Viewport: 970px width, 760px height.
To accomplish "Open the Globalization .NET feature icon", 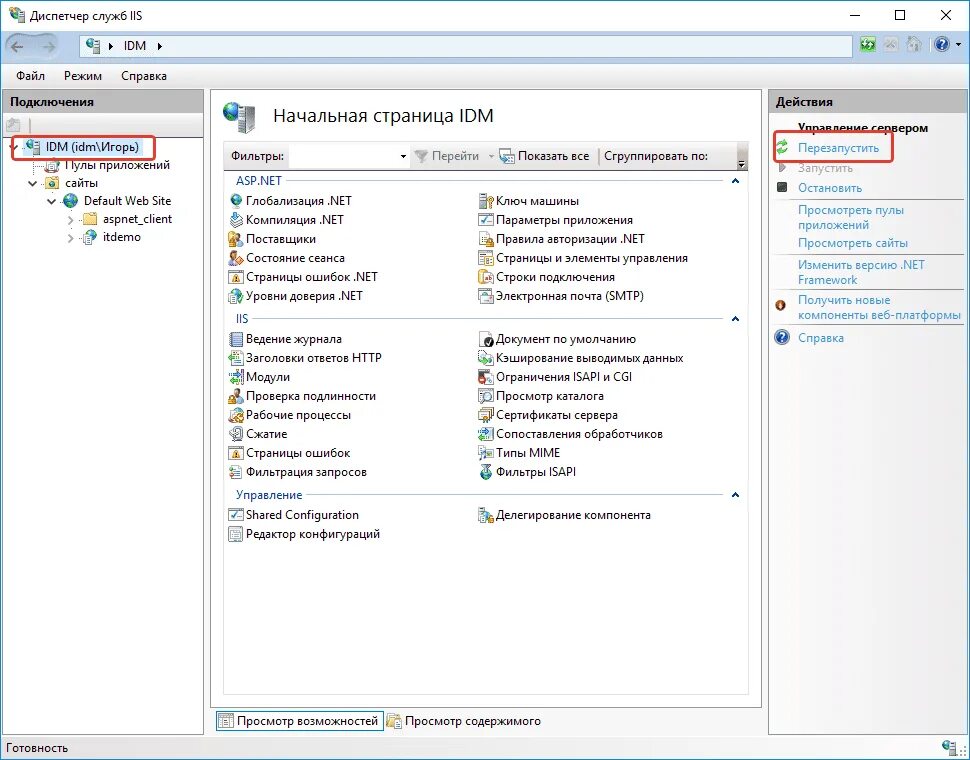I will (236, 201).
